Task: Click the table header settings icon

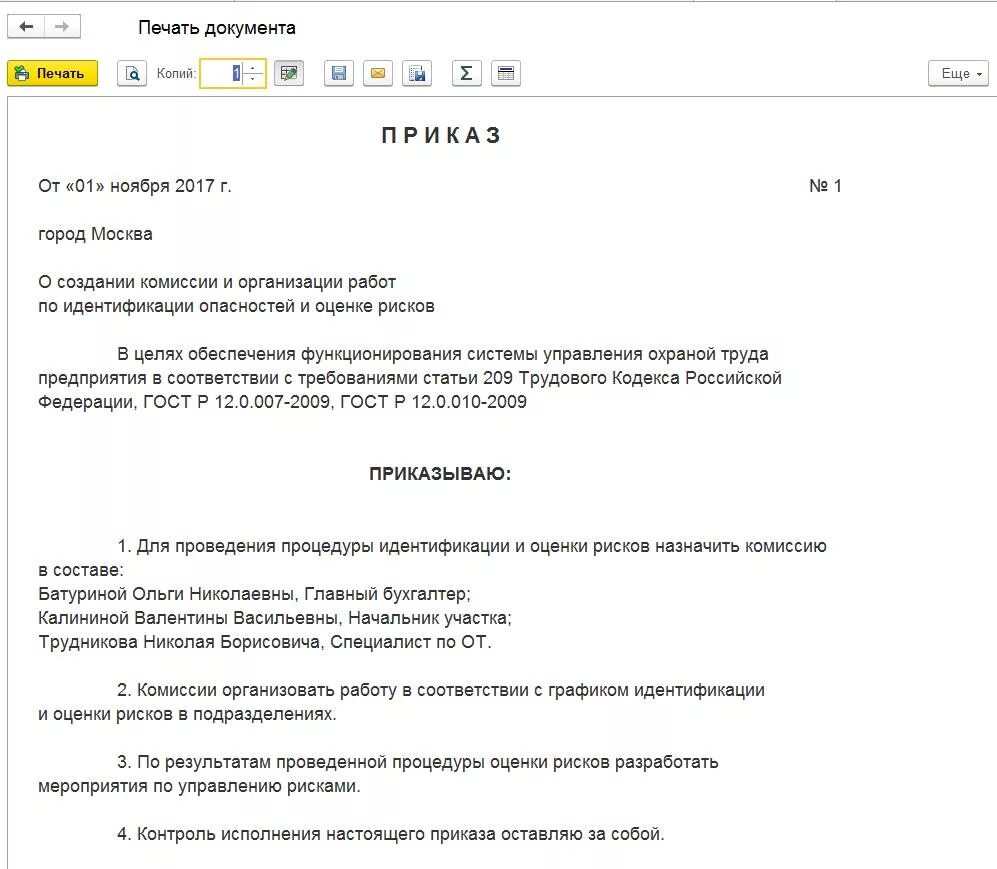Action: [505, 73]
